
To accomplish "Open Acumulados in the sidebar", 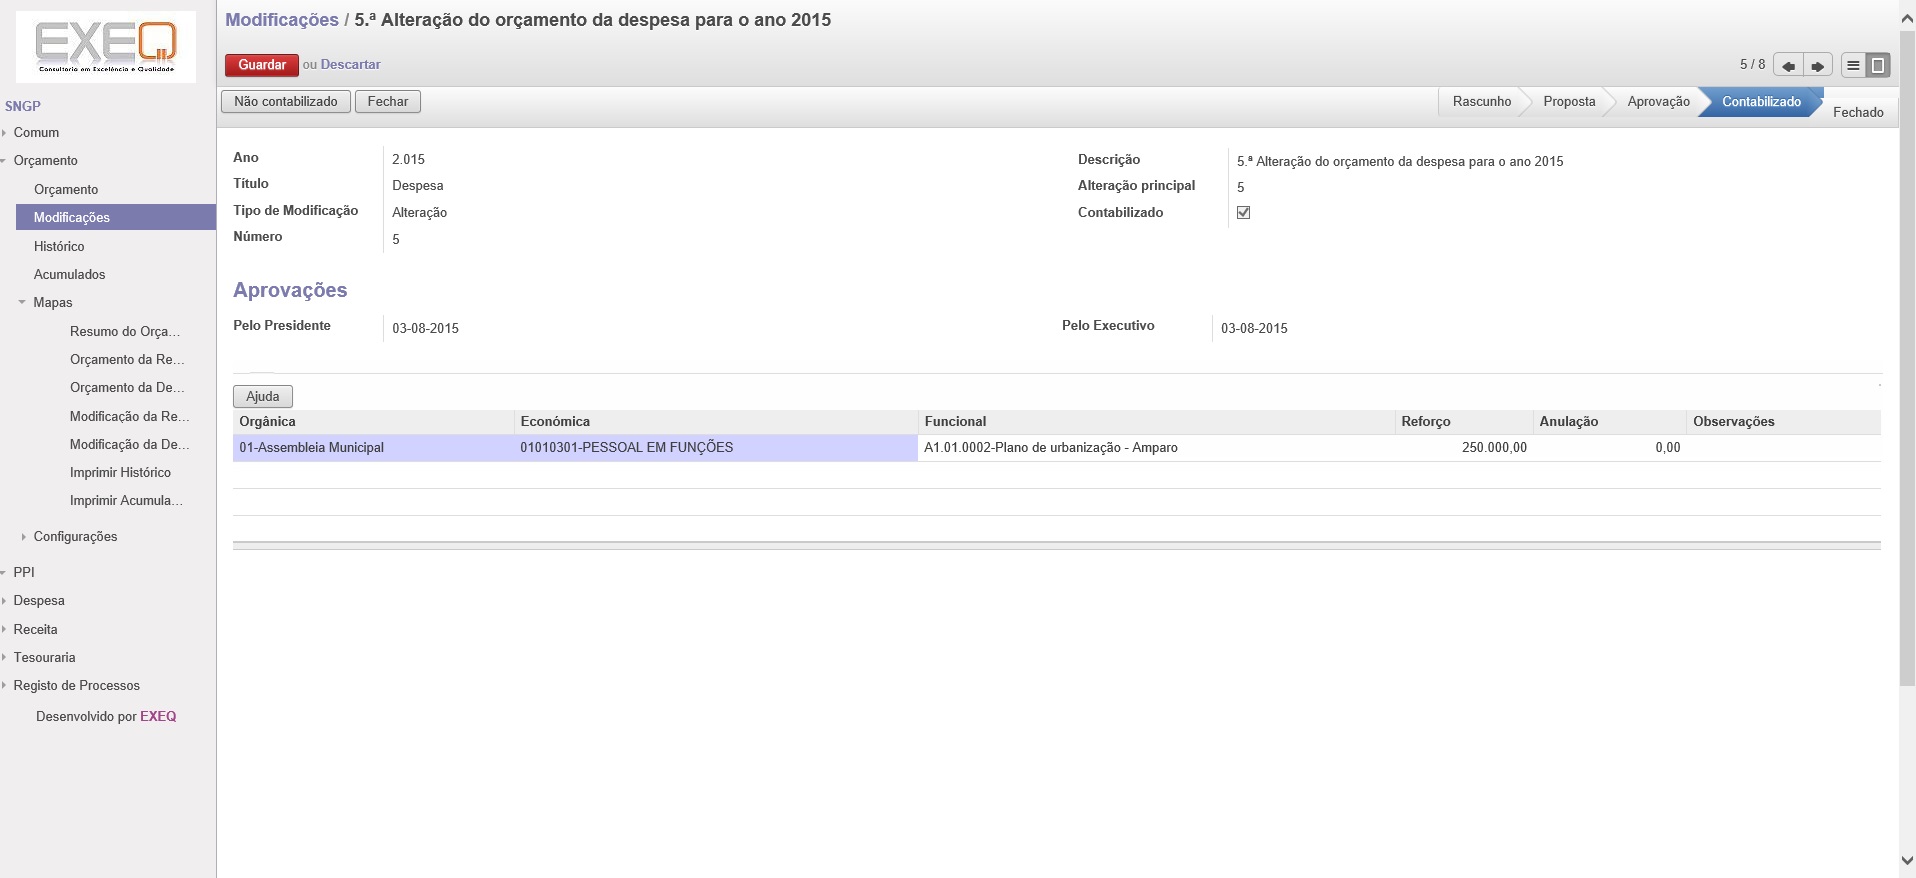I will (x=69, y=275).
